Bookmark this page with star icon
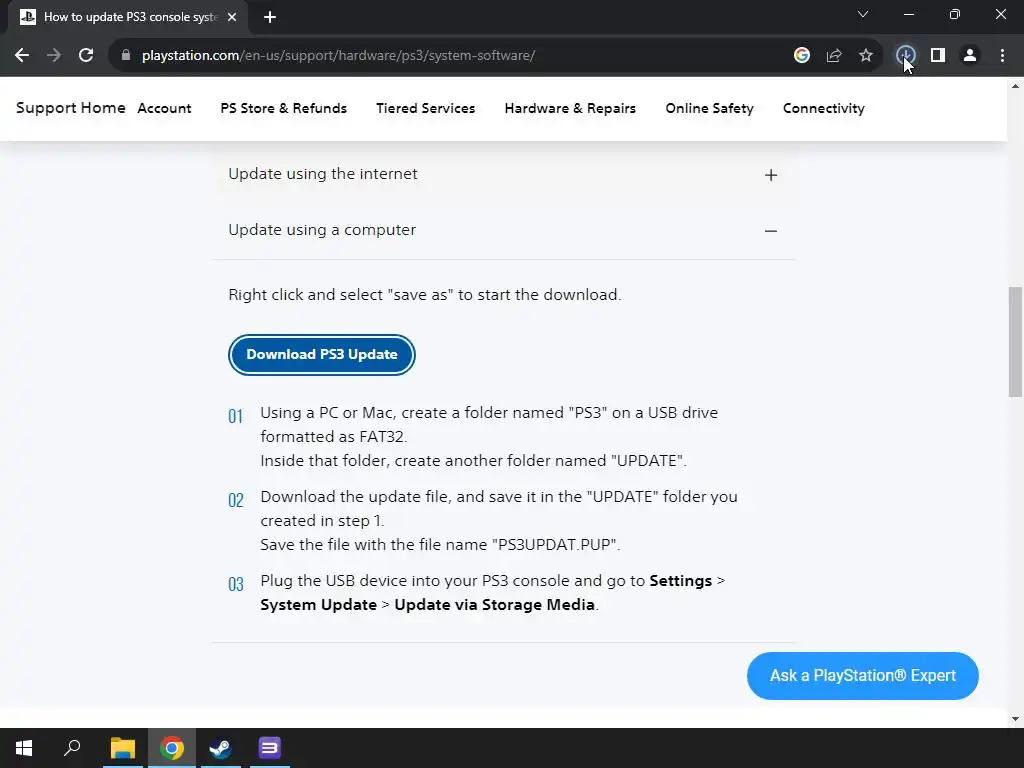1024x768 pixels. 866,56
